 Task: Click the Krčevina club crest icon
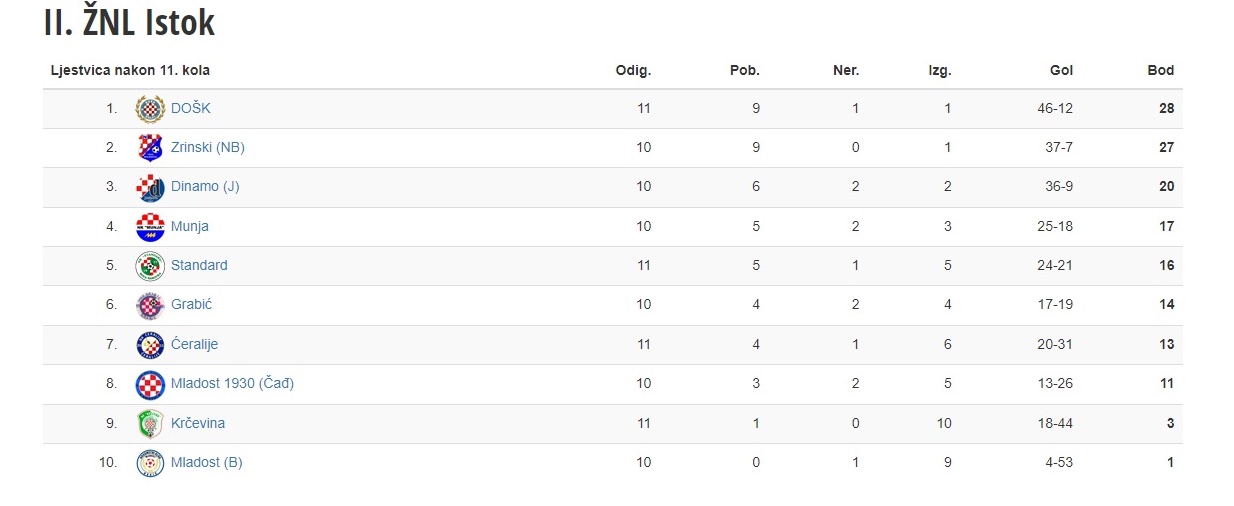click(150, 424)
